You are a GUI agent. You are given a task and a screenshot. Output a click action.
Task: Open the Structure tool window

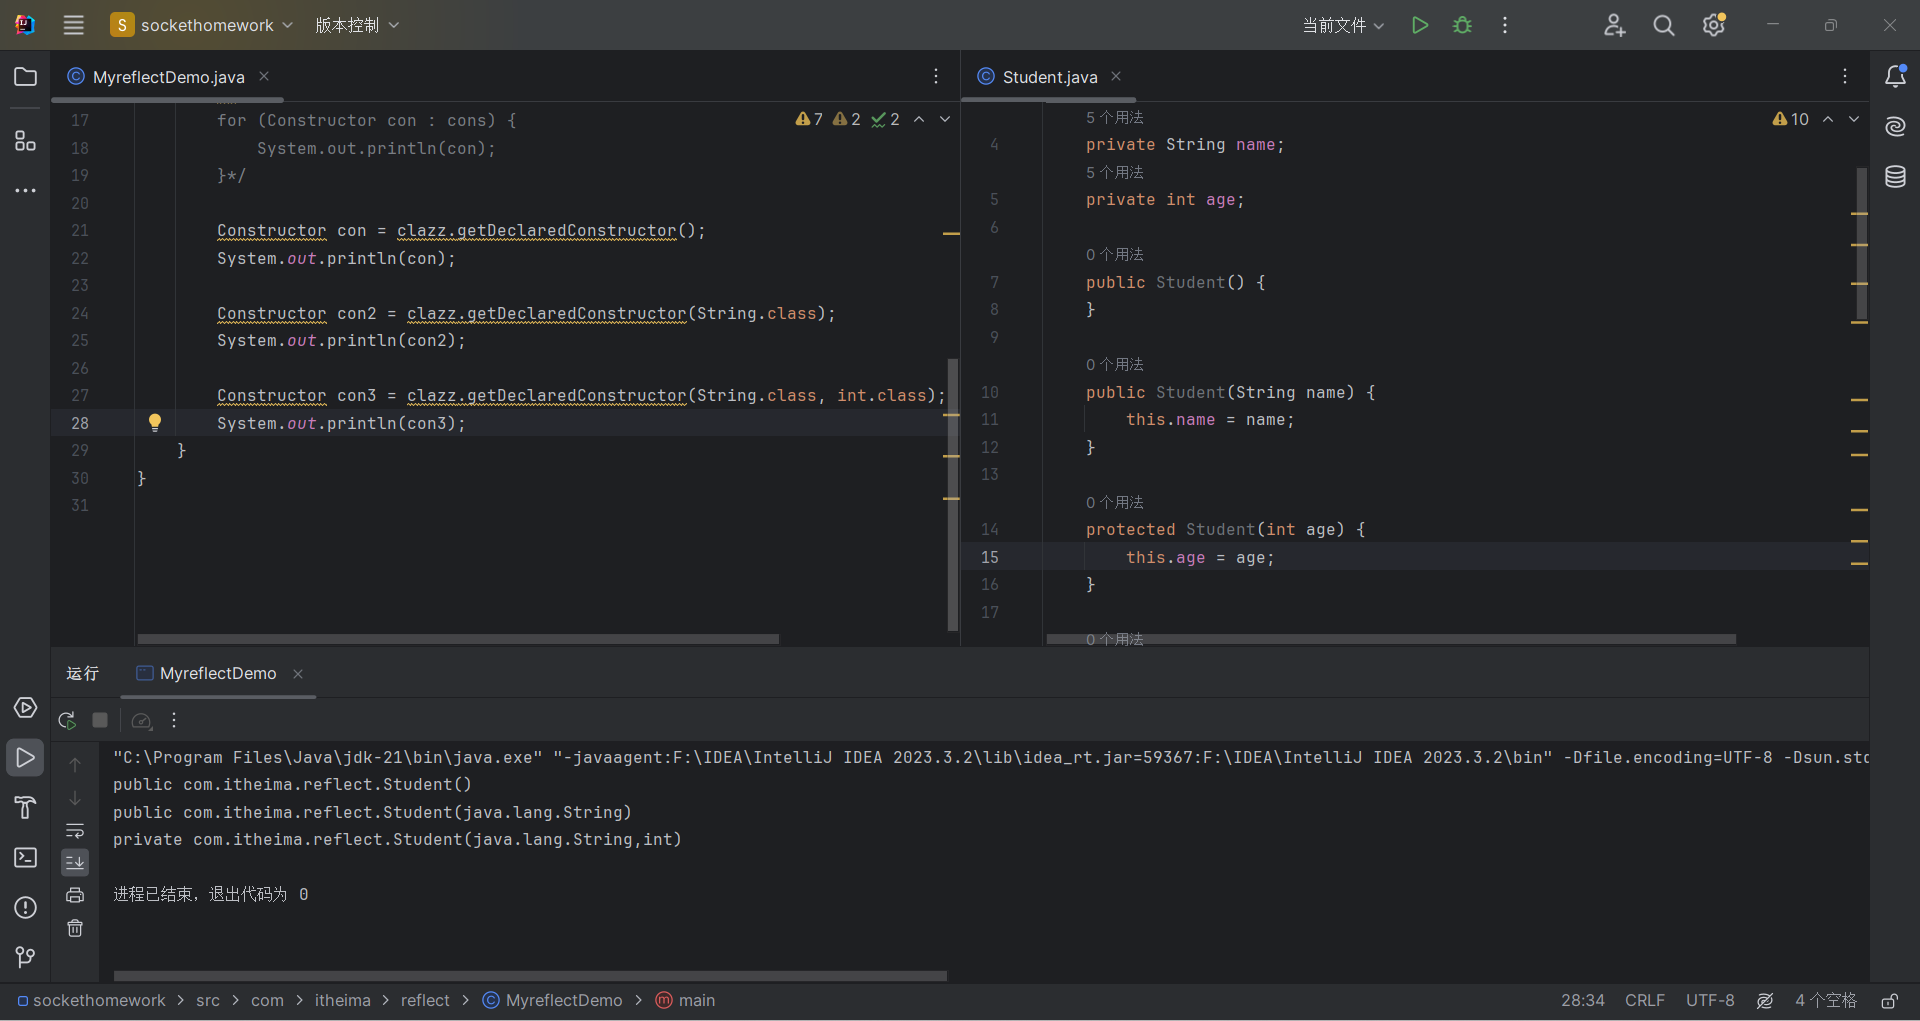[x=25, y=141]
